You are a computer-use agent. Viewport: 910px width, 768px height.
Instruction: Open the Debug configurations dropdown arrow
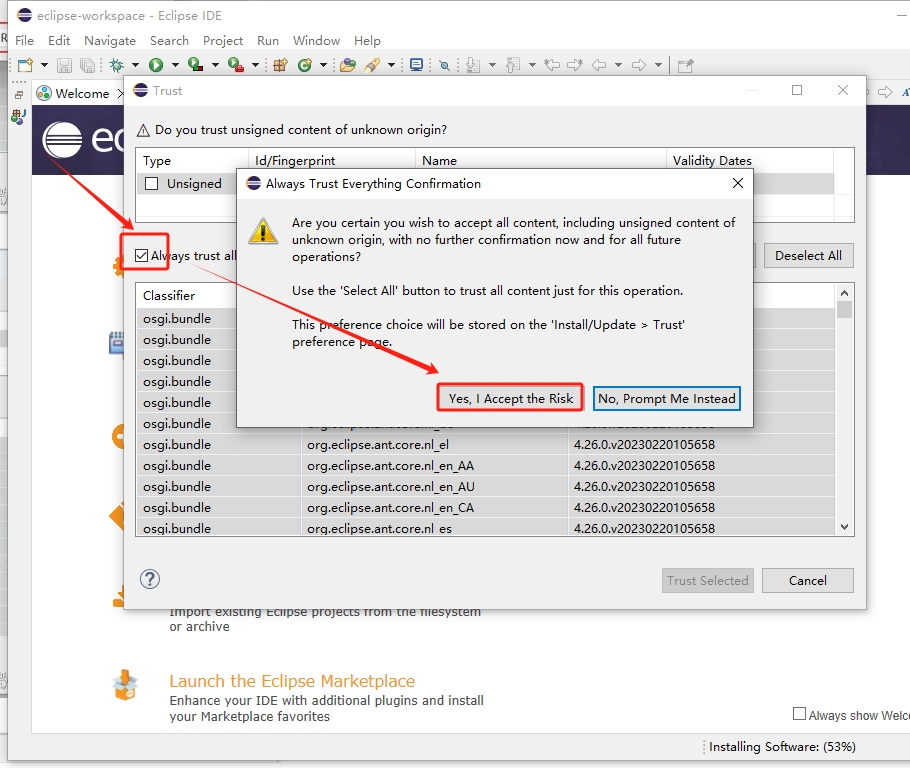pos(135,65)
